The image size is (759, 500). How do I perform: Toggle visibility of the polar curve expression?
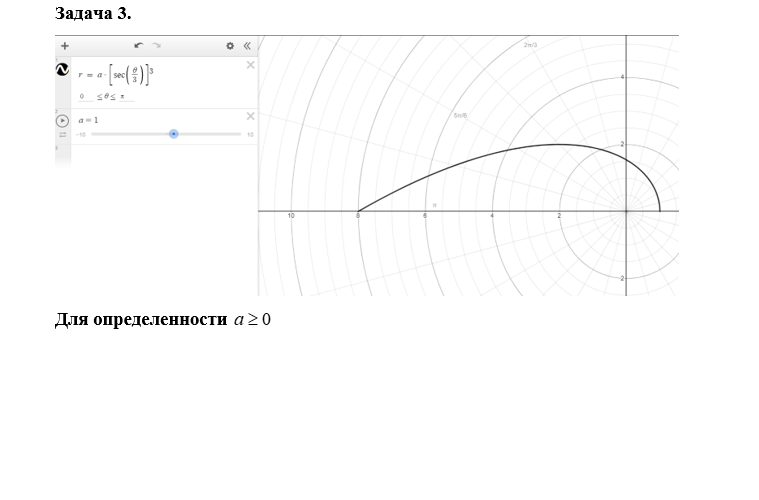click(62, 70)
